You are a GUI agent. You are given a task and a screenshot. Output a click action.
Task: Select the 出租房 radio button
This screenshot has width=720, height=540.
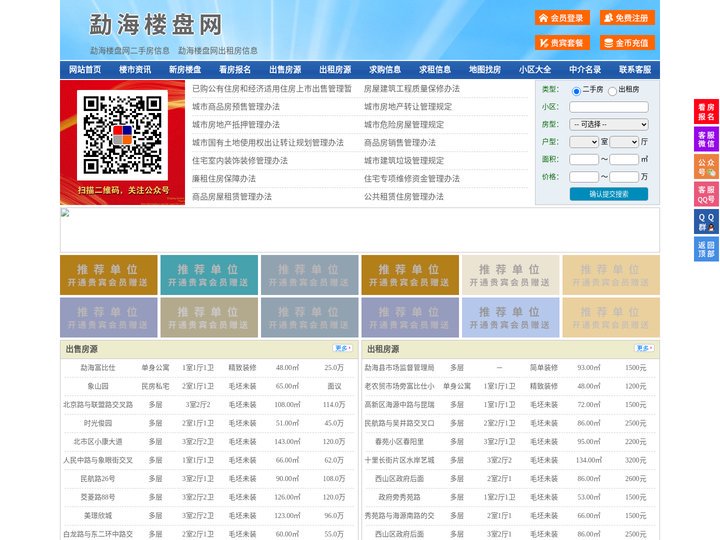612,91
